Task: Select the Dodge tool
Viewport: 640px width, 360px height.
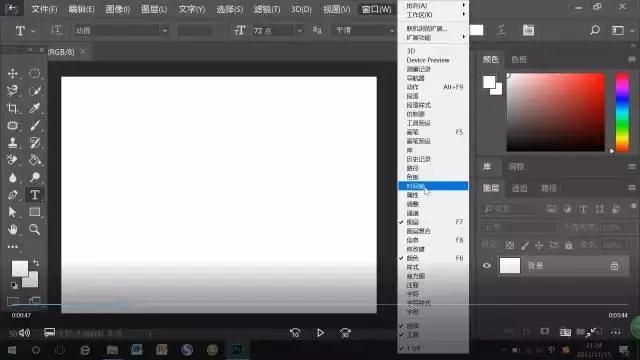Action: 35,177
